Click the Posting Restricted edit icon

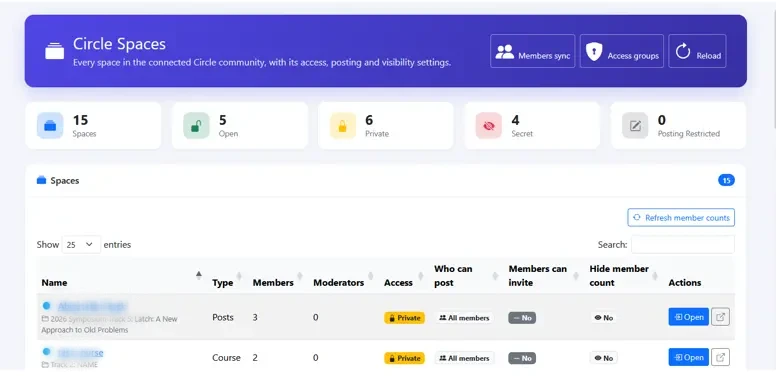pos(635,126)
